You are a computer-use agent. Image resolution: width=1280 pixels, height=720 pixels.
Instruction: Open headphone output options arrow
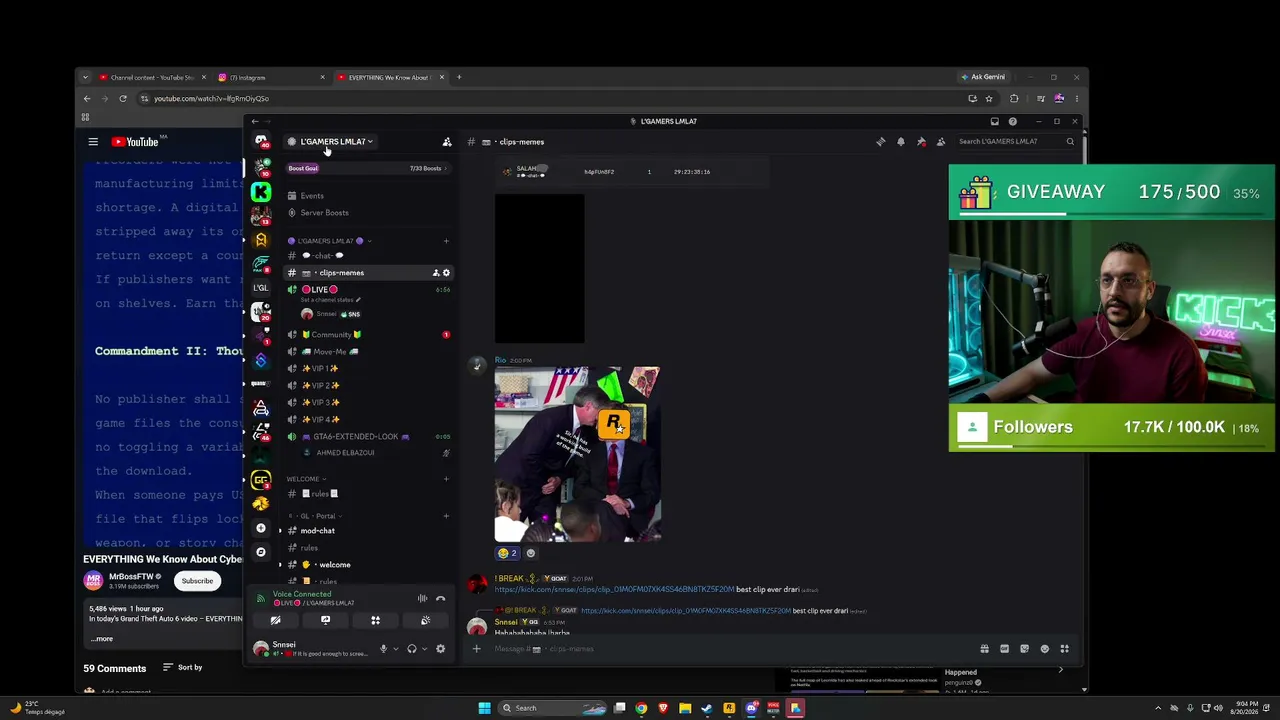pos(424,649)
